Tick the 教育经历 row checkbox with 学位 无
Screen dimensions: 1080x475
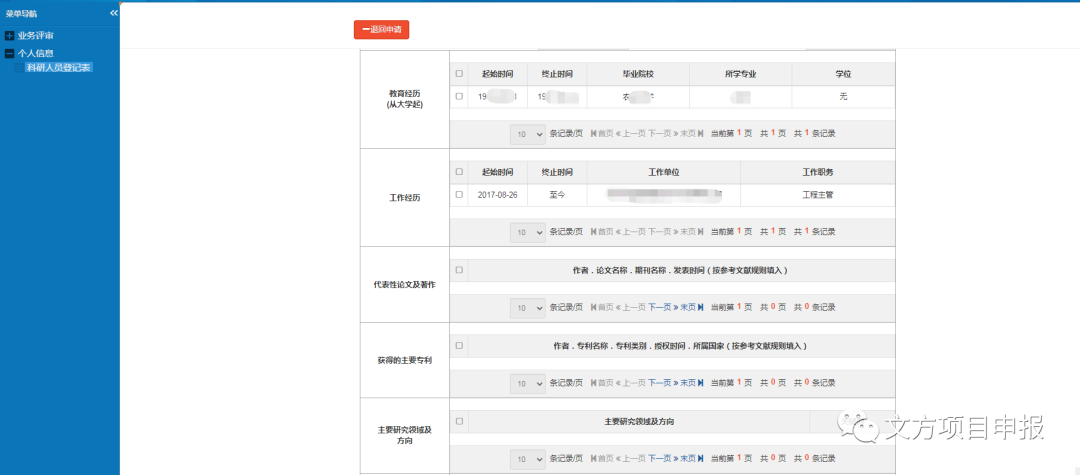459,97
